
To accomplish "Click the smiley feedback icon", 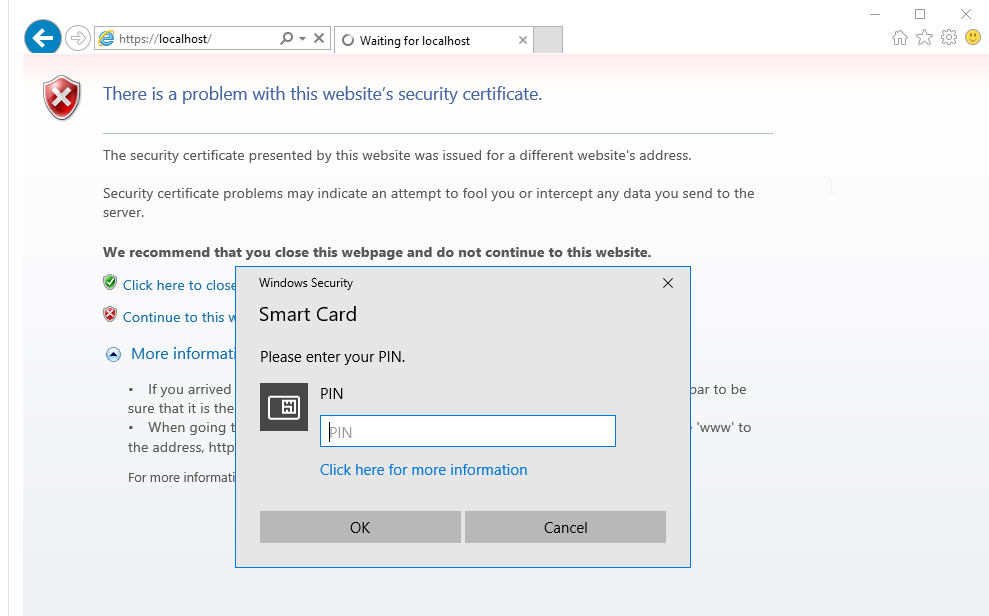I will click(973, 38).
